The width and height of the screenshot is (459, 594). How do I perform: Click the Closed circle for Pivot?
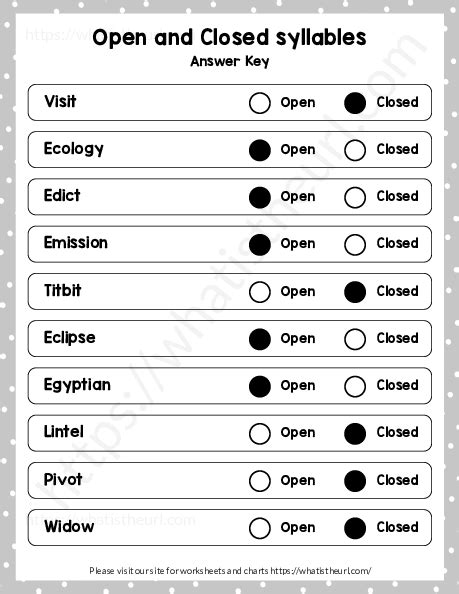click(355, 481)
